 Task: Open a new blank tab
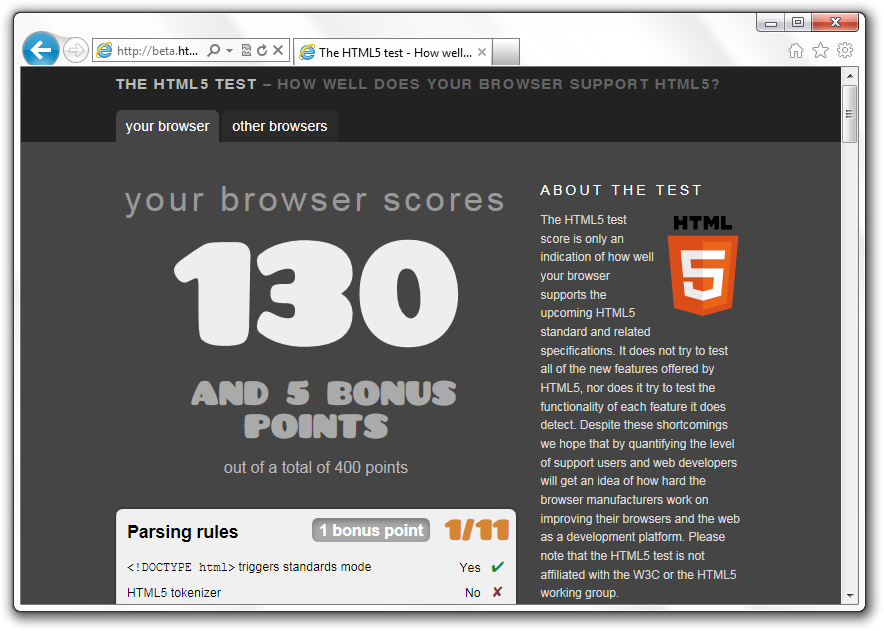pos(506,52)
